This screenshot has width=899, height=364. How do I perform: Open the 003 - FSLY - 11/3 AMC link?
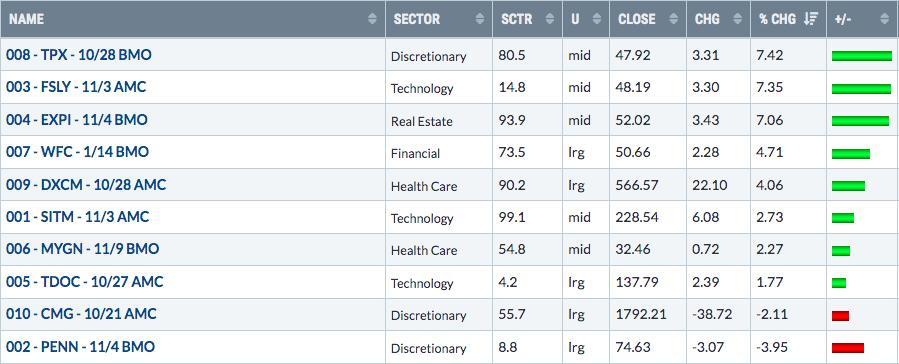coord(76,87)
